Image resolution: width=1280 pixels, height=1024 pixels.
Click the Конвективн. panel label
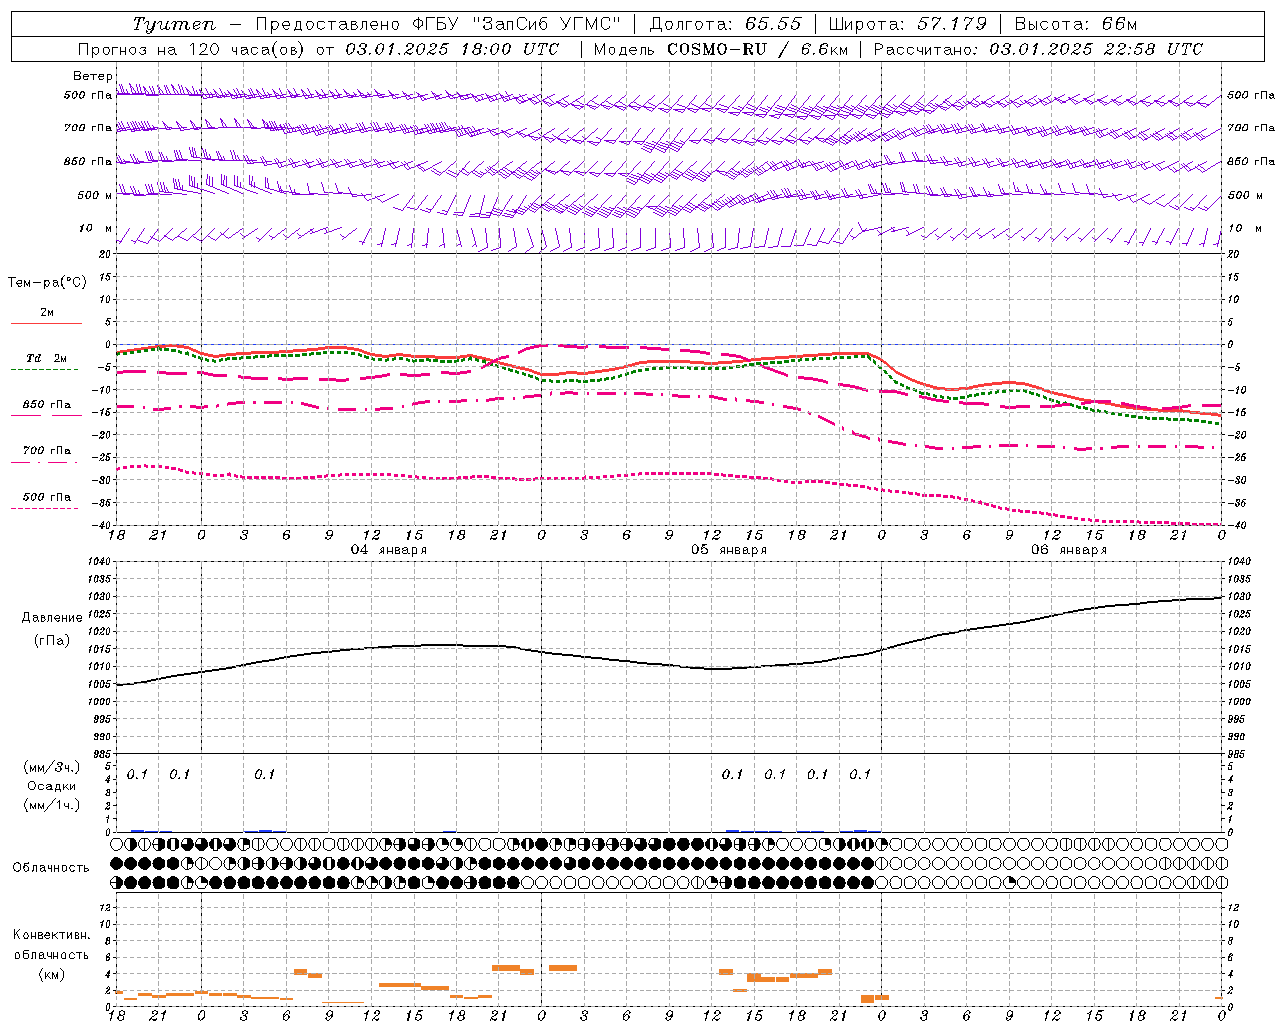click(51, 935)
